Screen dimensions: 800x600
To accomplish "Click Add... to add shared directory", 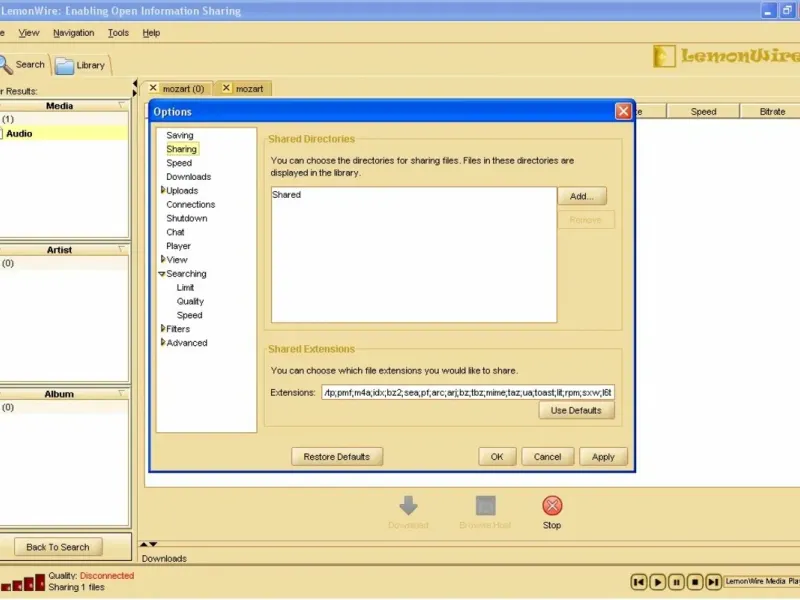I will [x=582, y=196].
